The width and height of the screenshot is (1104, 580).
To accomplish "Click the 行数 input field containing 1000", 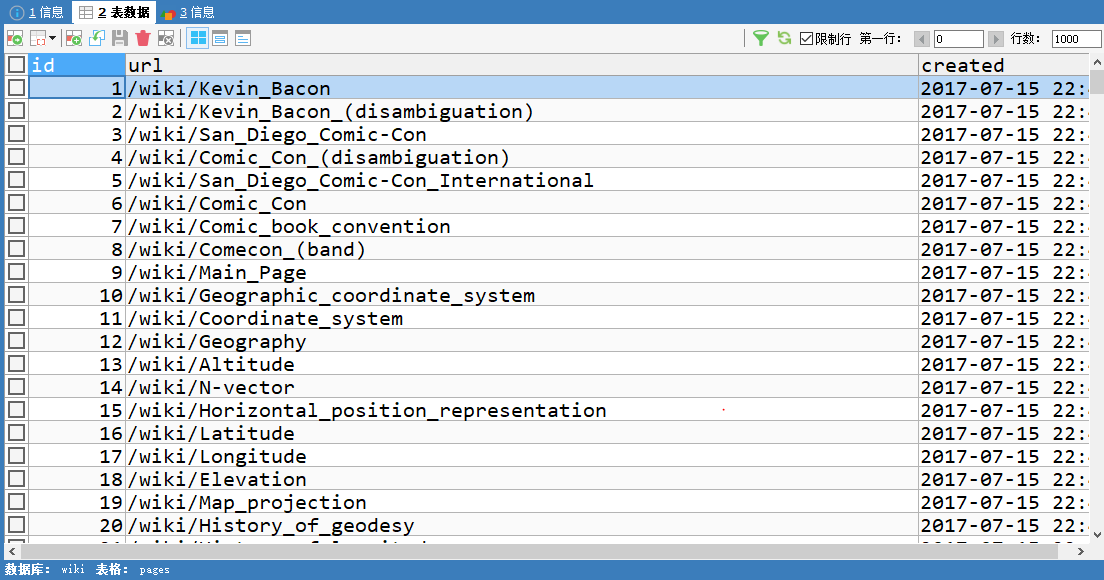I will [x=1077, y=39].
